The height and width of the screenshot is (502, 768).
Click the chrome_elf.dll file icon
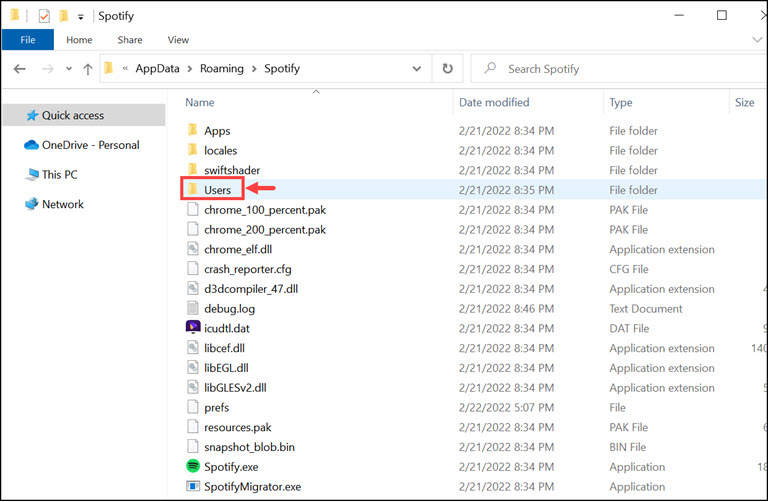[x=192, y=249]
